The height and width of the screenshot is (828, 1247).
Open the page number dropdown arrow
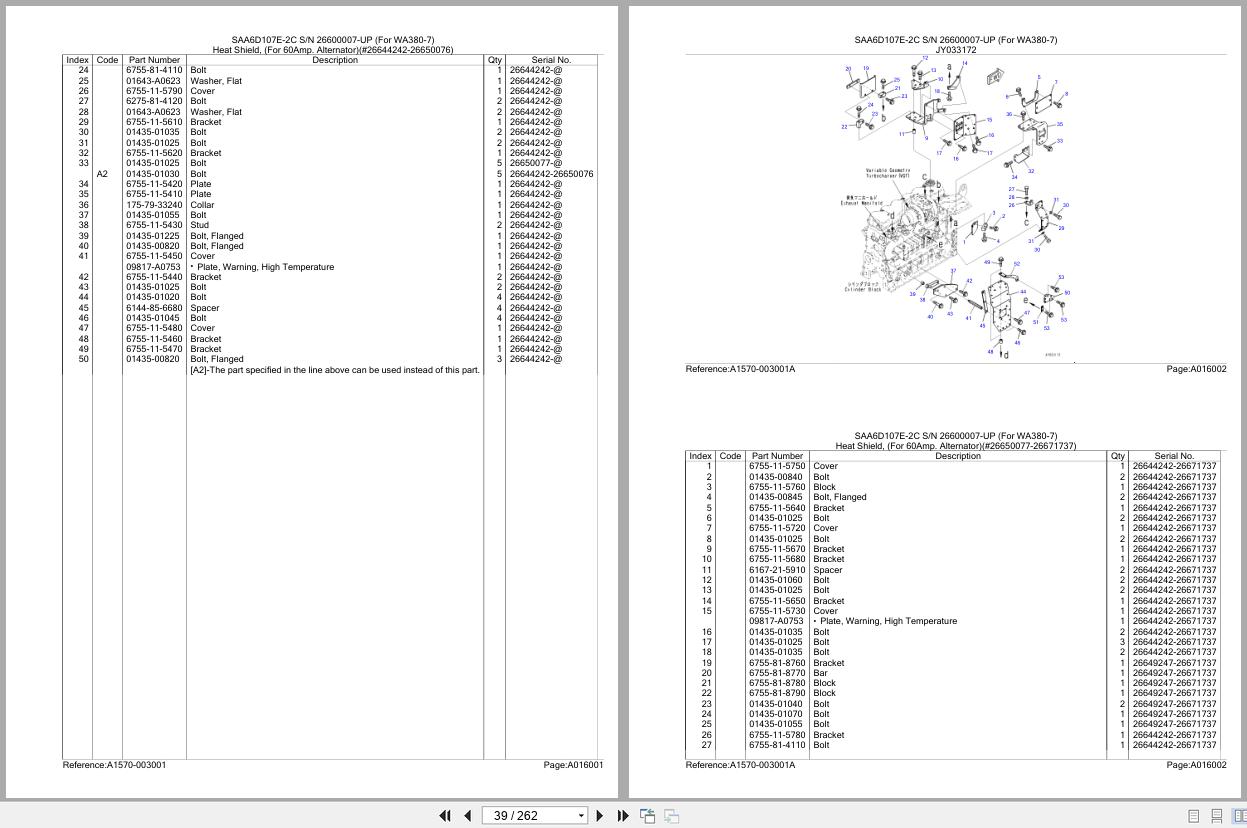click(581, 816)
